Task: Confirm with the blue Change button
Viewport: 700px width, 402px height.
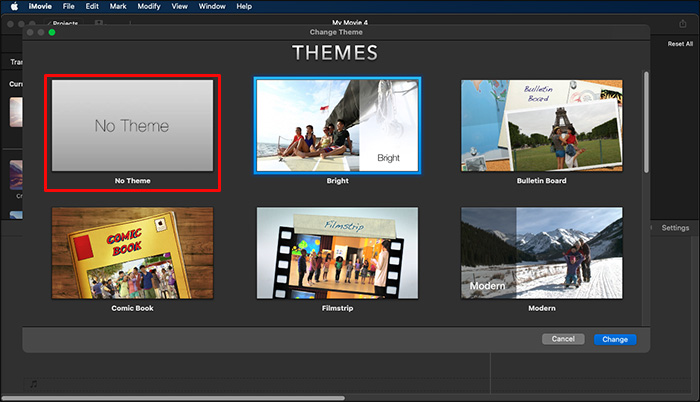Action: [614, 339]
